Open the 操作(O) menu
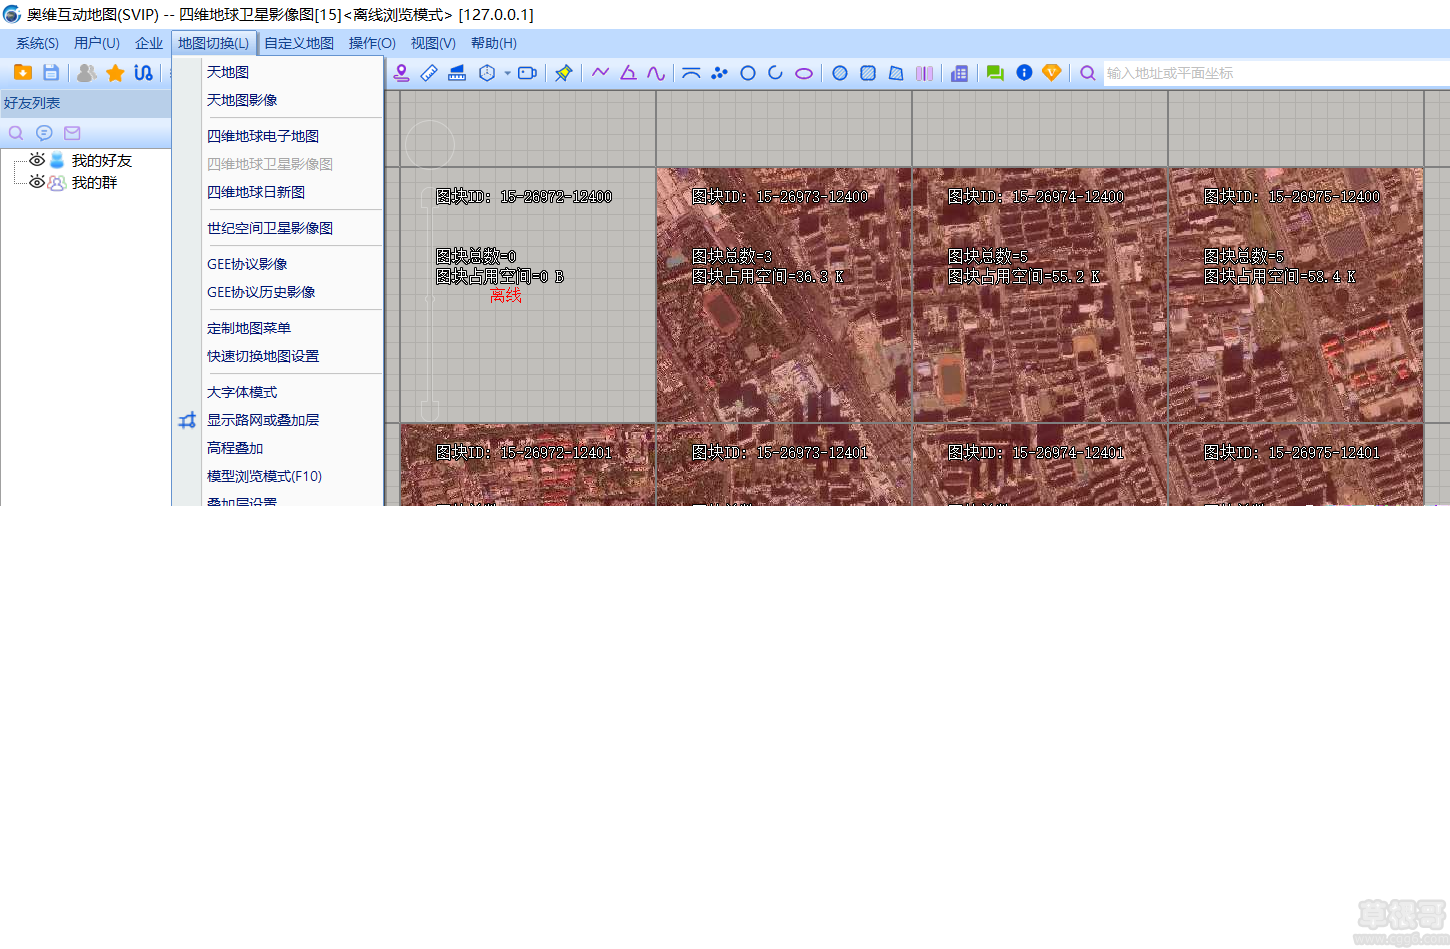This screenshot has height=949, width=1450. click(x=372, y=43)
